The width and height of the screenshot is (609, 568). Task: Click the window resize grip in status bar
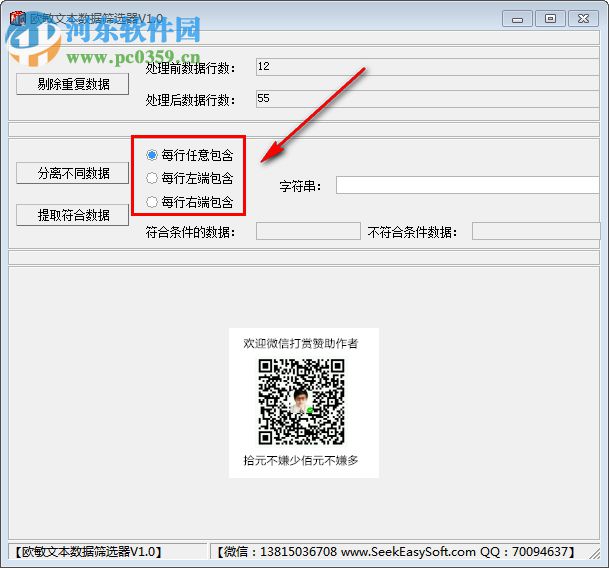coord(595,553)
